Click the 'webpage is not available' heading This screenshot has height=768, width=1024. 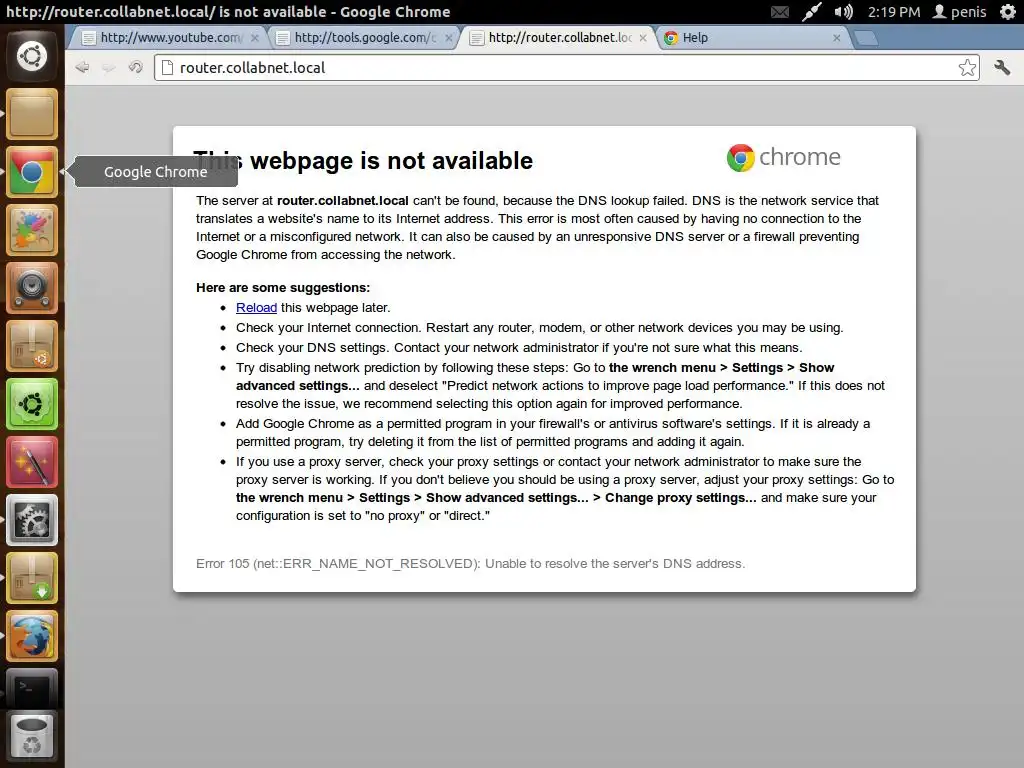pyautogui.click(x=391, y=161)
